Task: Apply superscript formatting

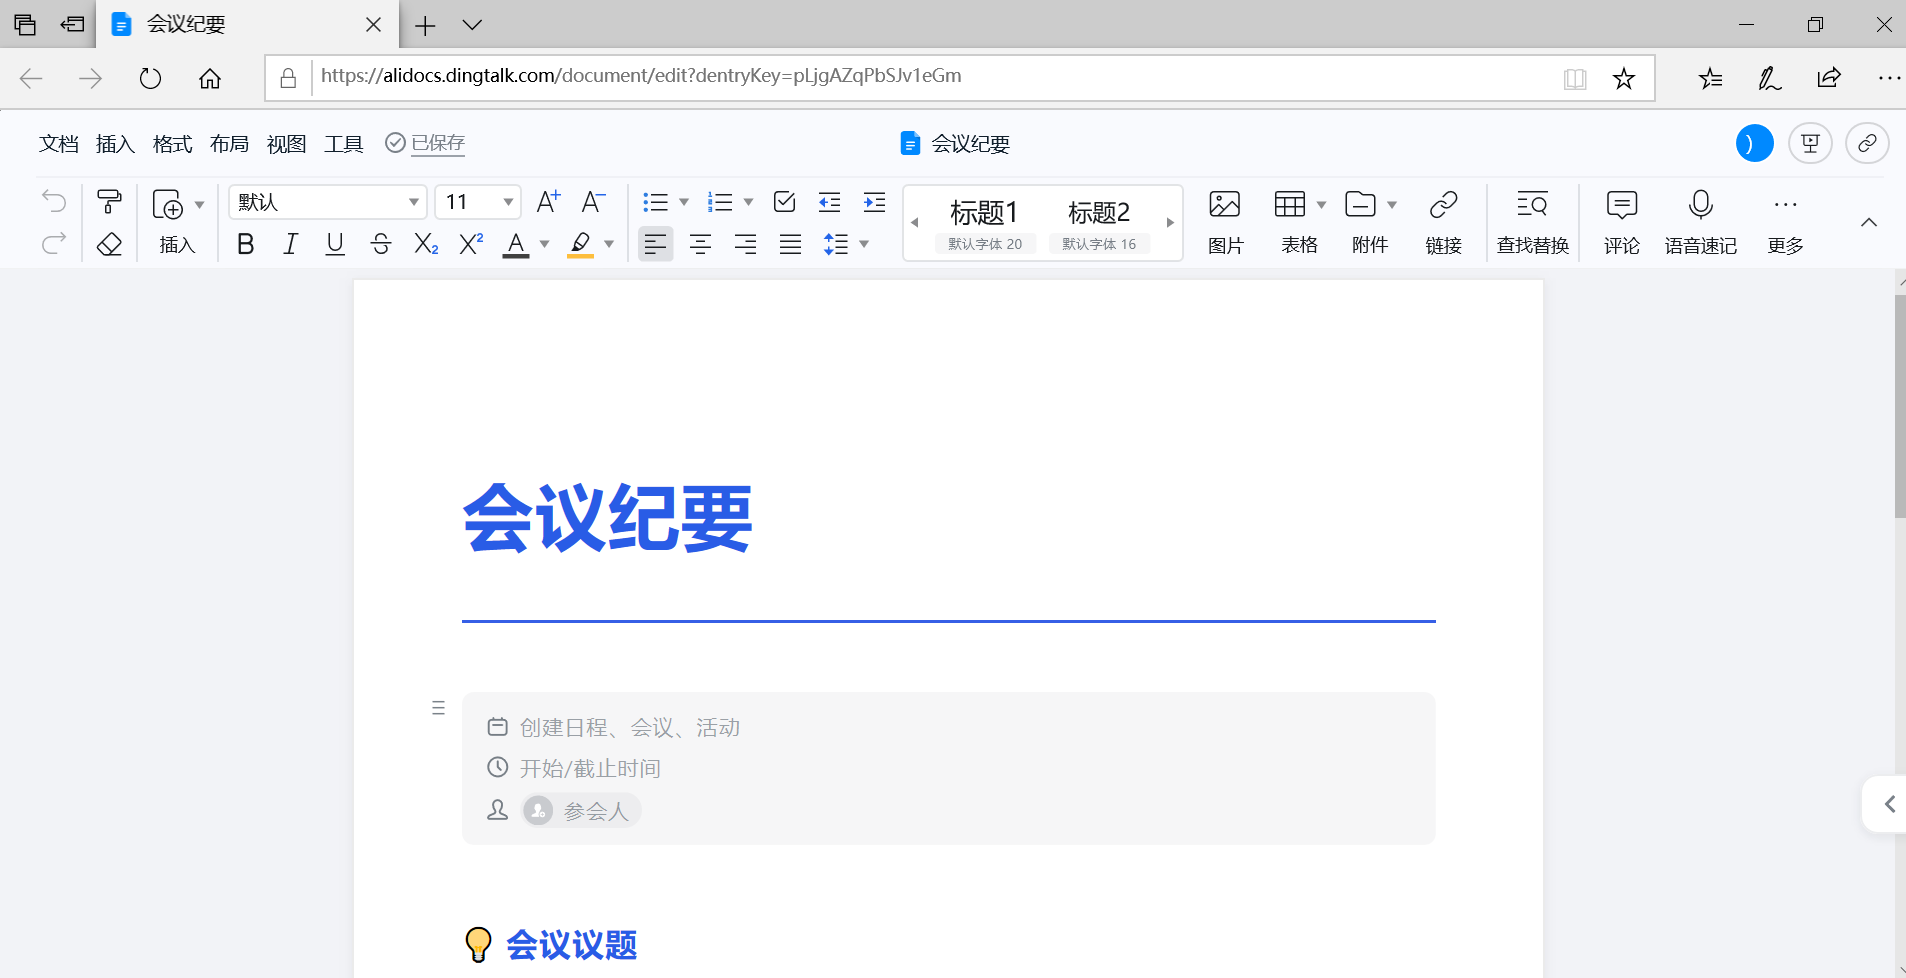Action: coord(471,243)
